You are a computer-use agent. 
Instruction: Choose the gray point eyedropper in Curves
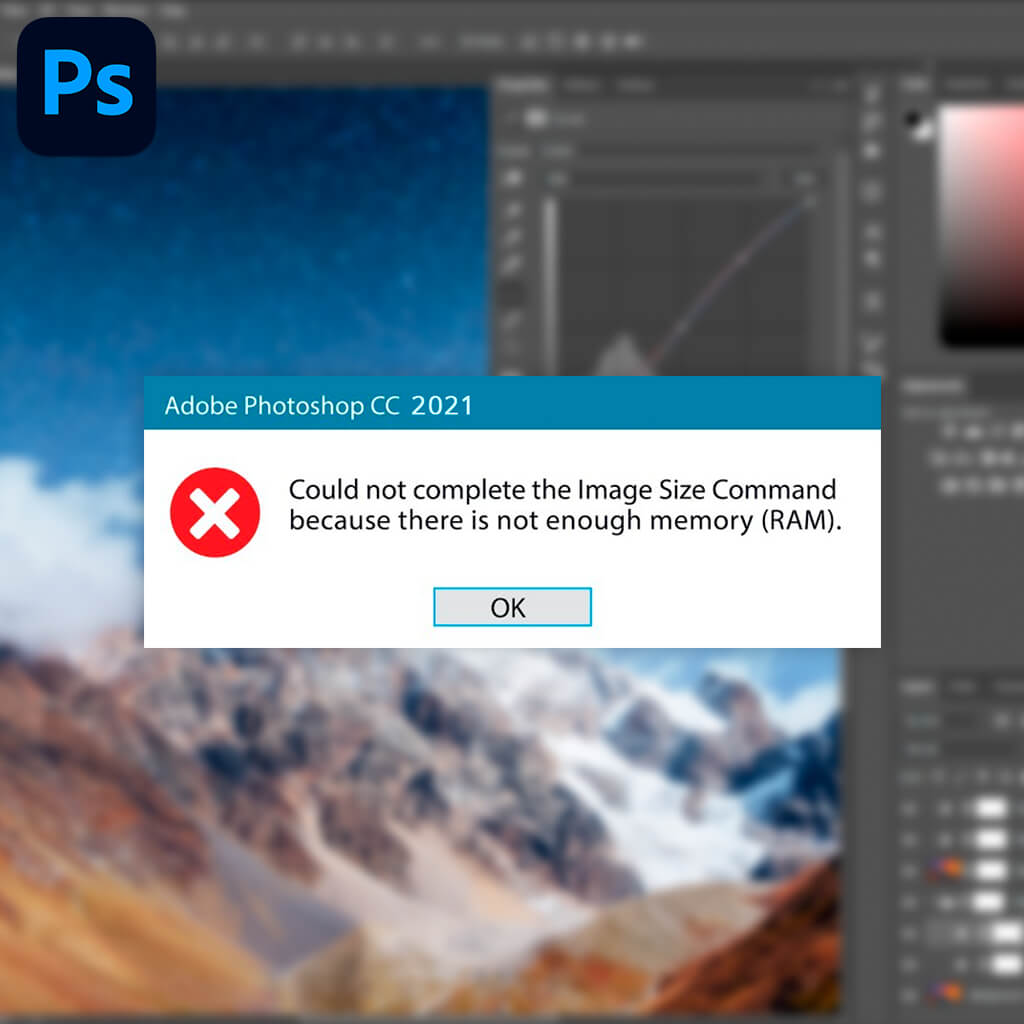pyautogui.click(x=513, y=237)
